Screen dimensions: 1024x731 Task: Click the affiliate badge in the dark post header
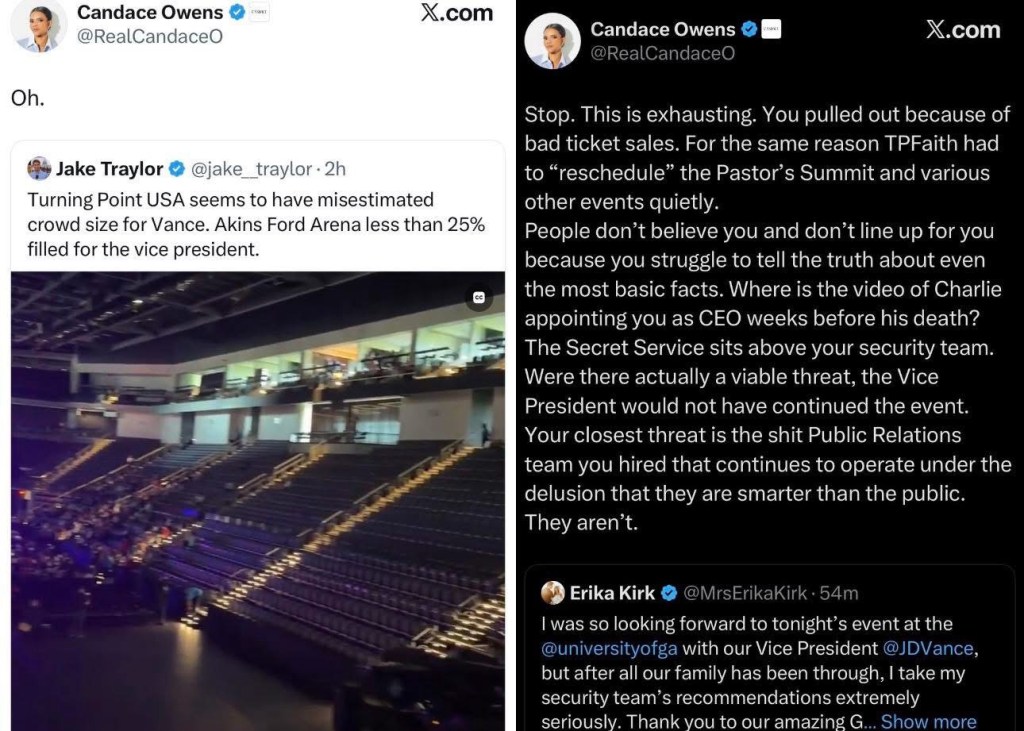[x=771, y=30]
